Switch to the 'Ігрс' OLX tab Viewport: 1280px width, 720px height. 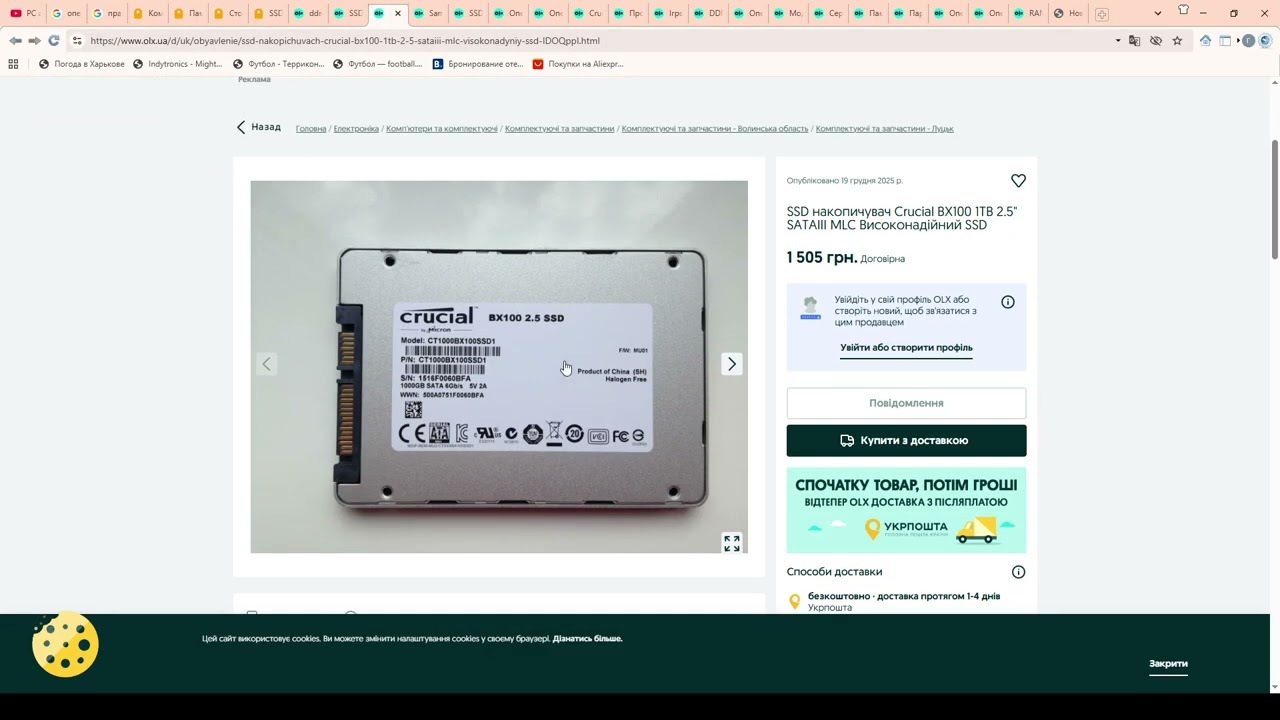tap(669, 14)
